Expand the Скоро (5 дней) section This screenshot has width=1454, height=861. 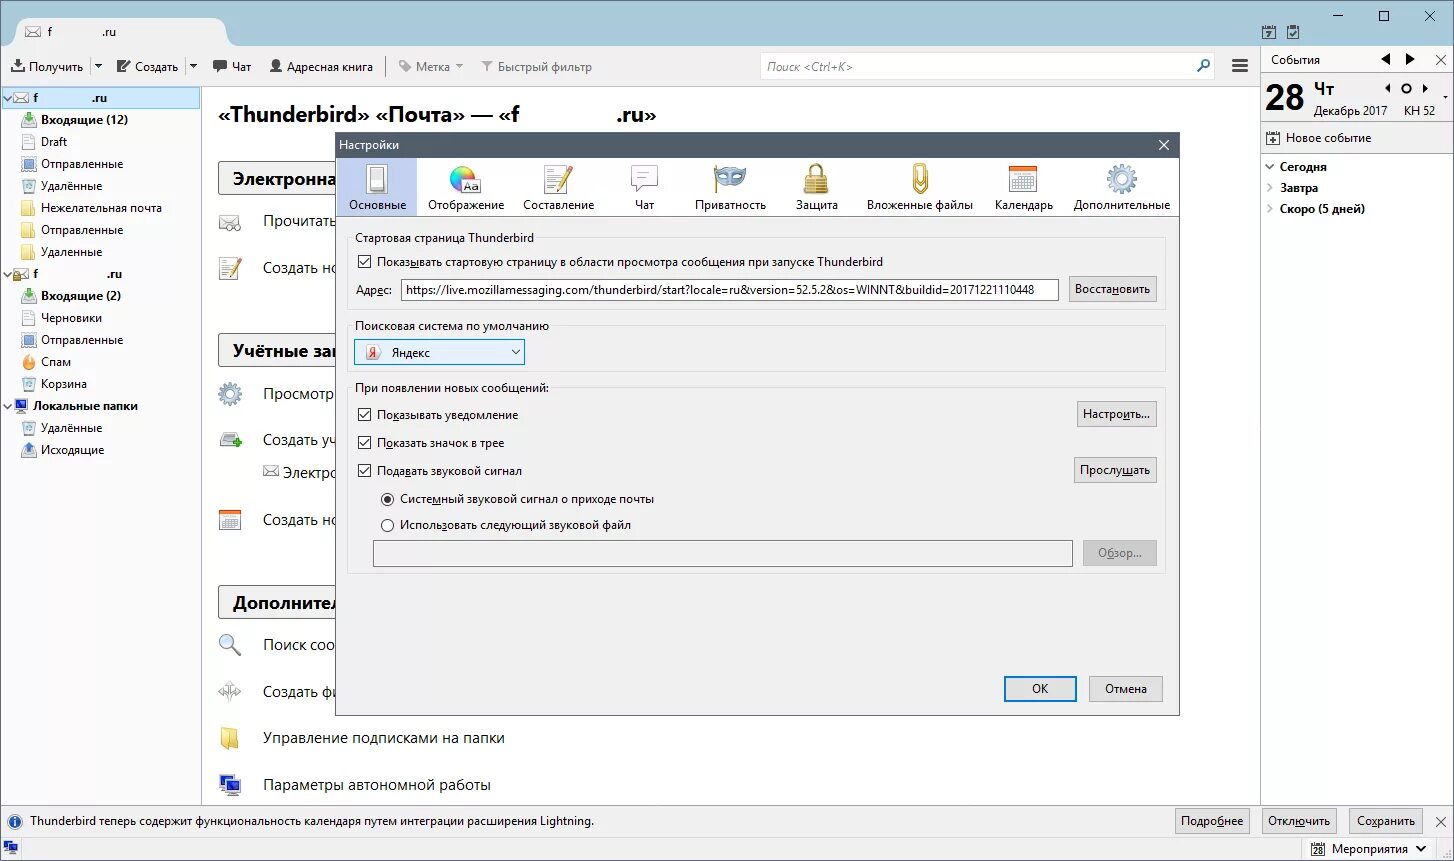click(1270, 209)
